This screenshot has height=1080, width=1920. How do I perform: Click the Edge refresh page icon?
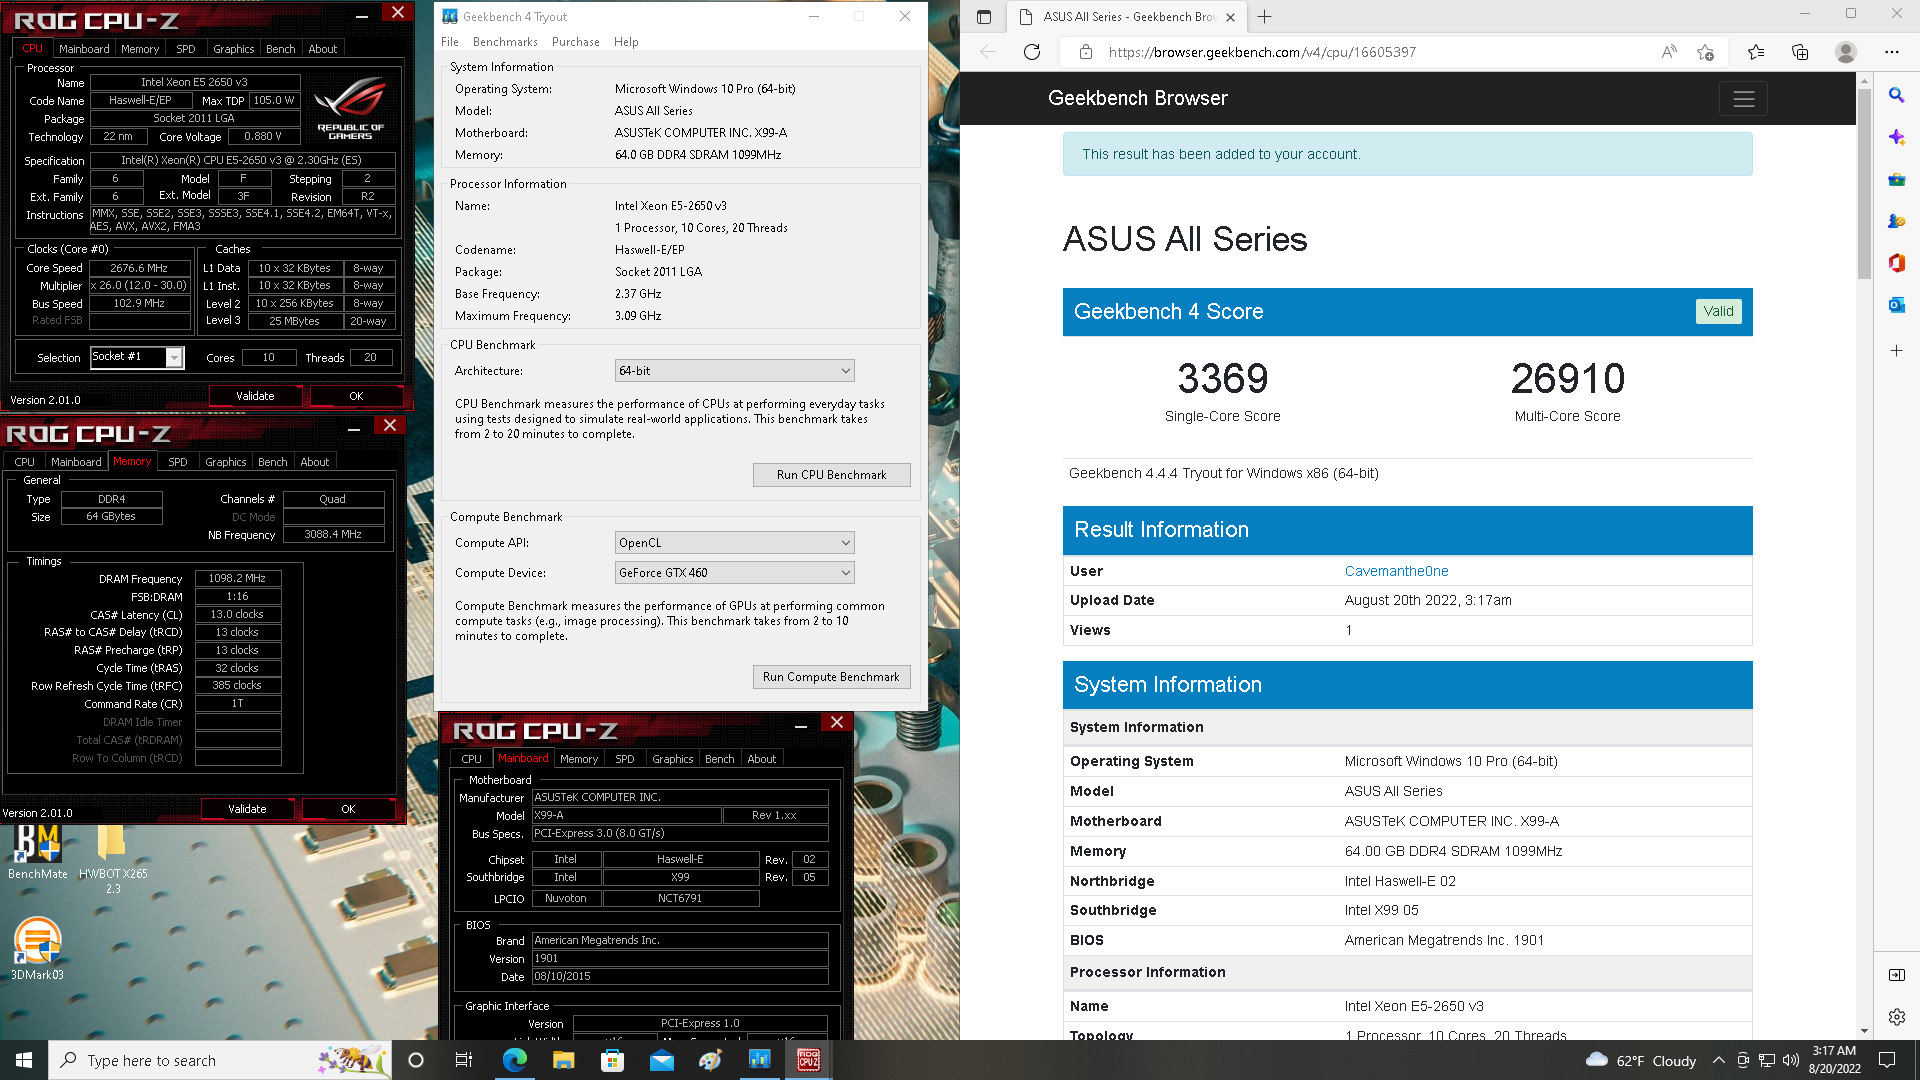click(x=1032, y=52)
